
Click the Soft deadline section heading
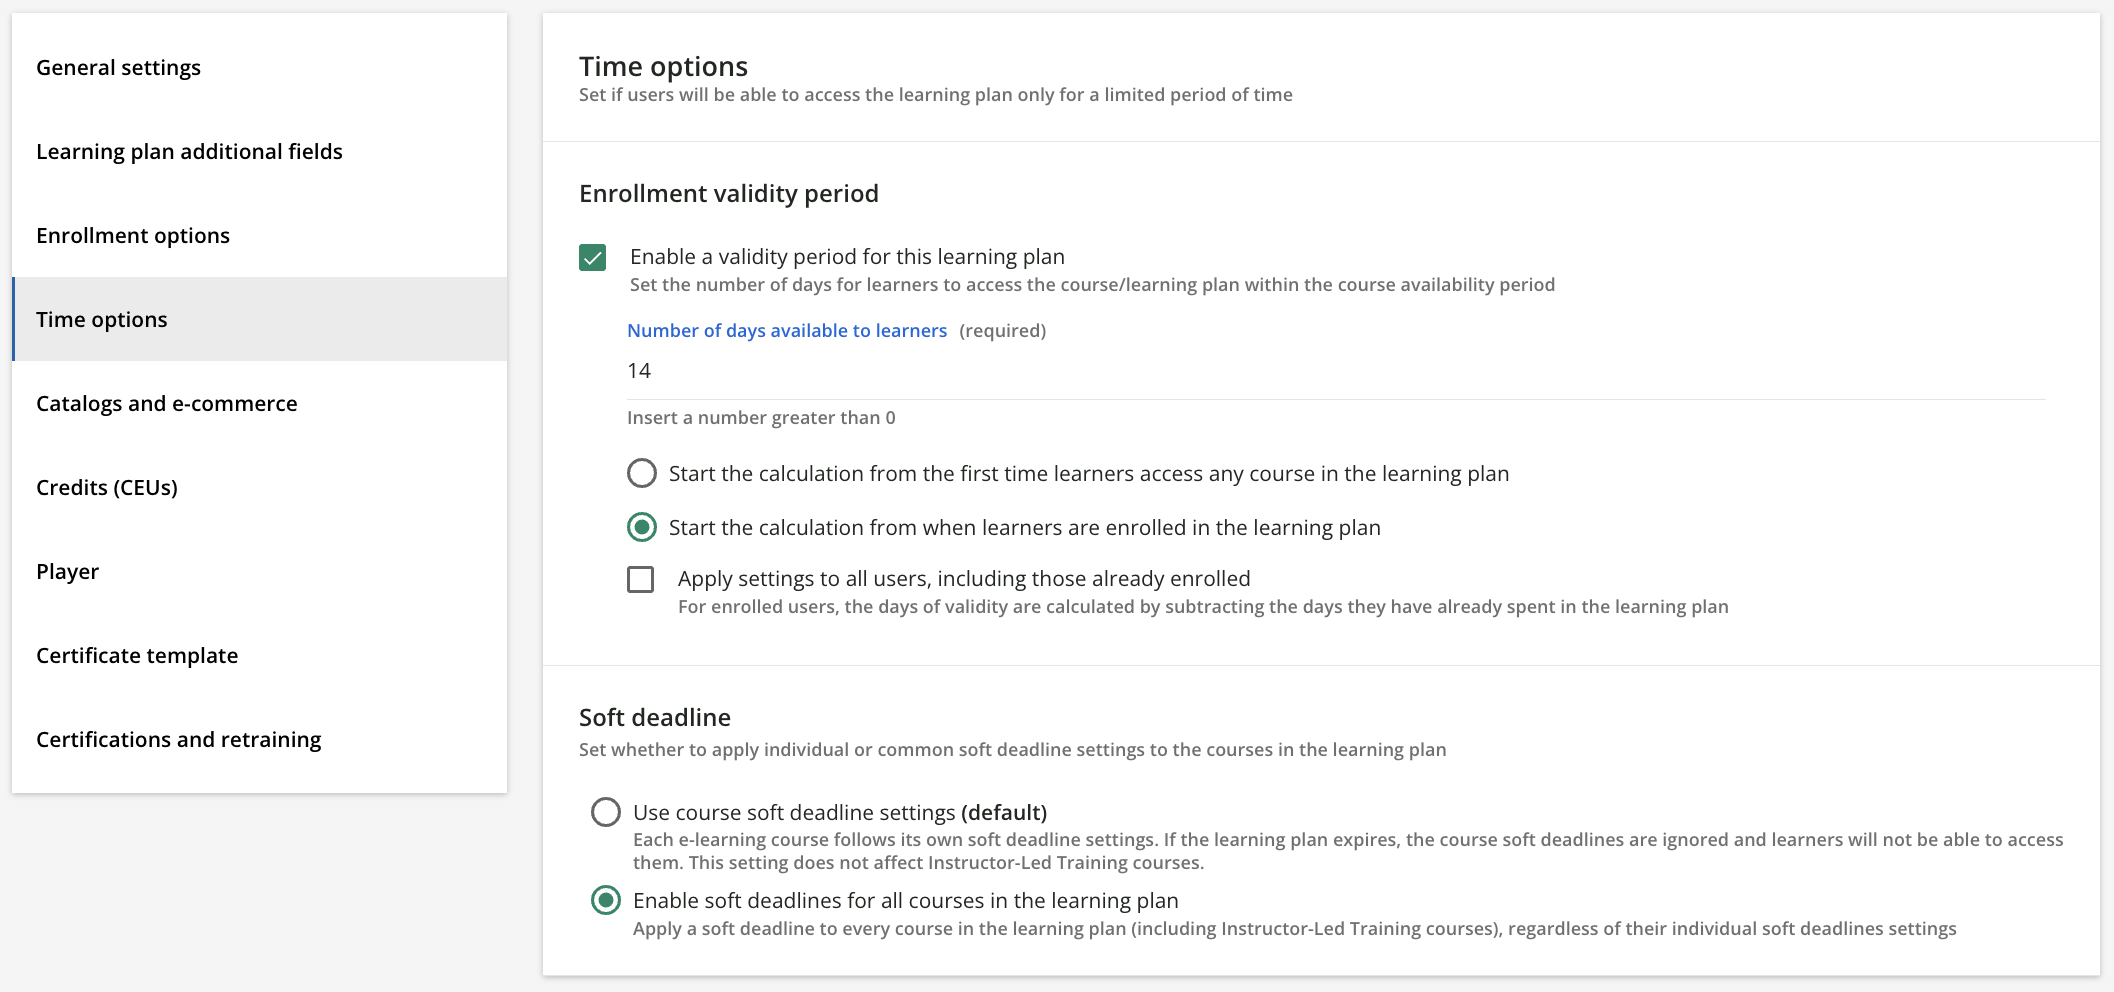tap(654, 717)
